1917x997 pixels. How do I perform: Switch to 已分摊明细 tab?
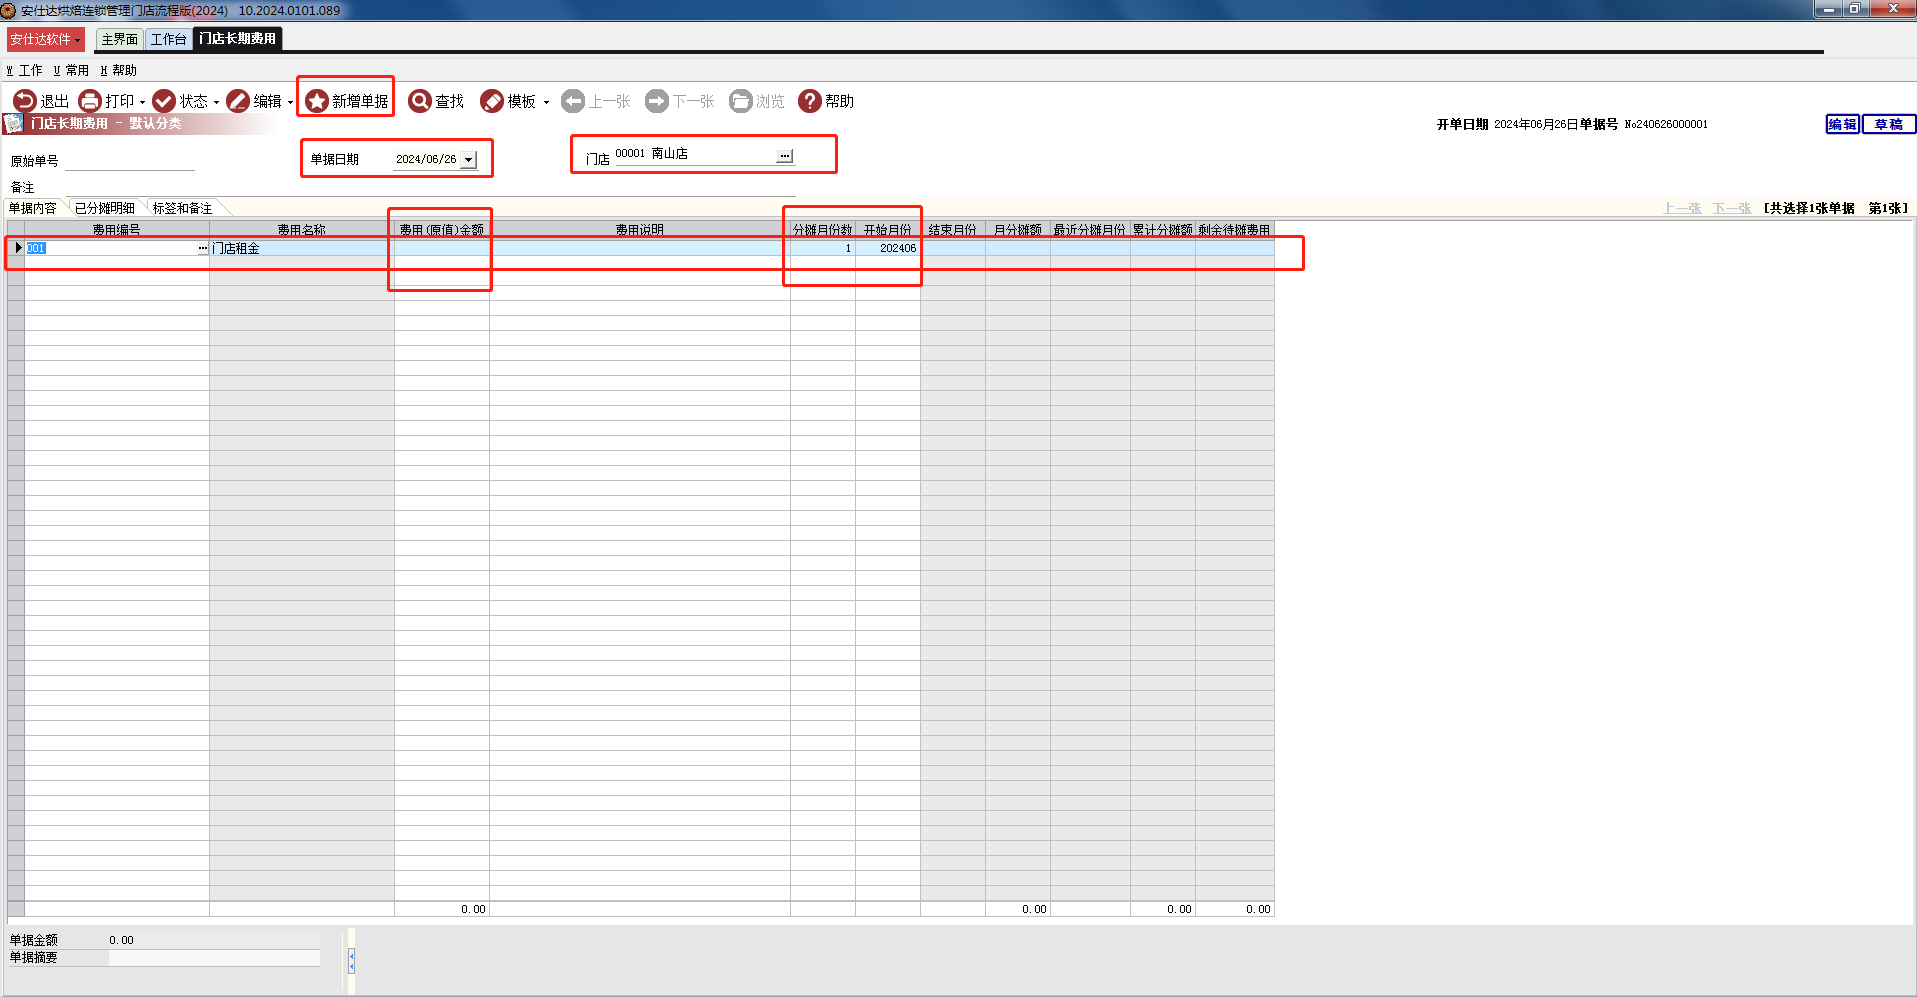(x=105, y=208)
